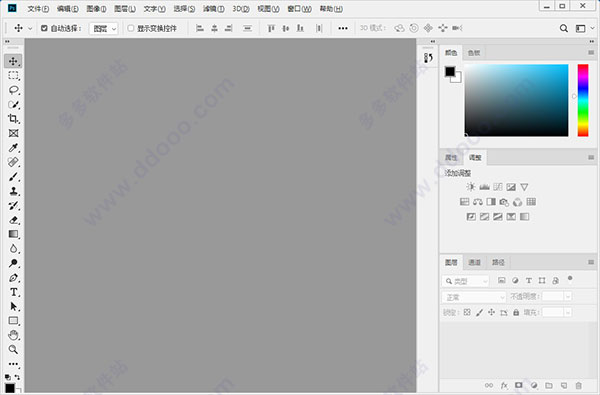Image resolution: width=600 pixels, height=395 pixels.
Task: Open the History panel icon
Action: pos(428,58)
